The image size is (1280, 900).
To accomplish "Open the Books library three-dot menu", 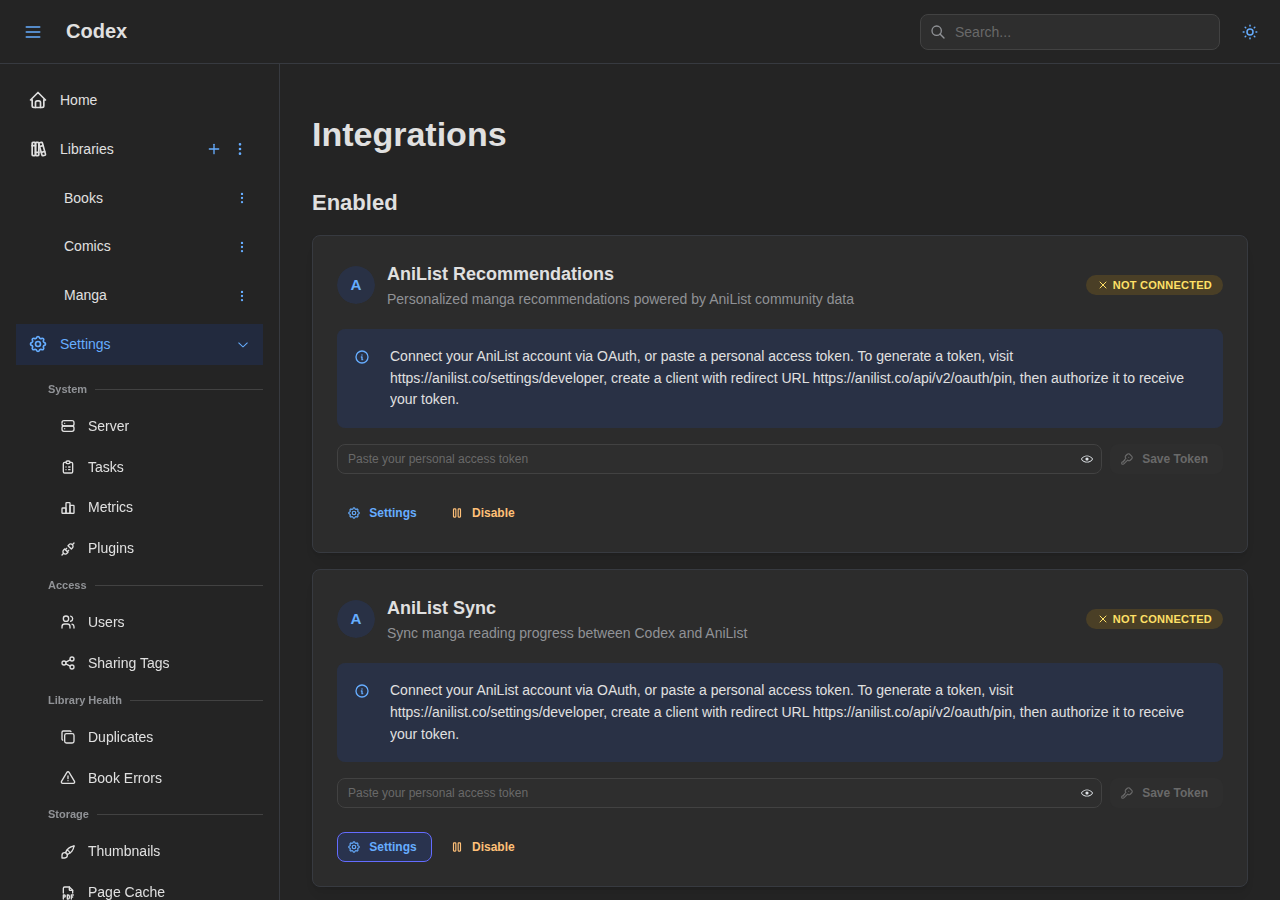I will pyautogui.click(x=241, y=198).
